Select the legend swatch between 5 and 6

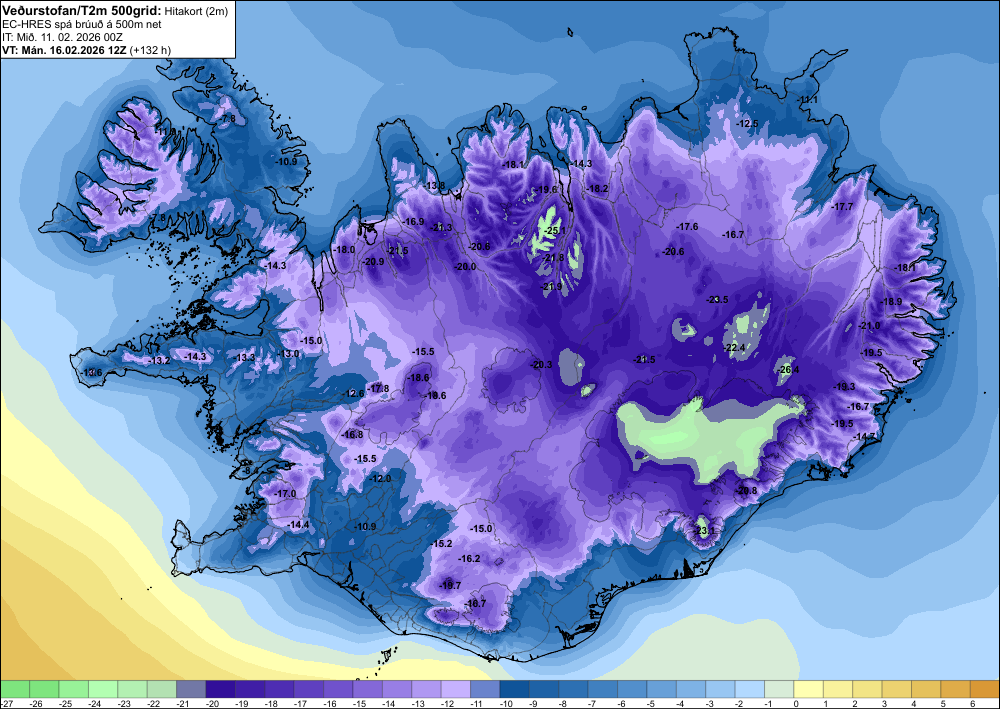(x=955, y=689)
